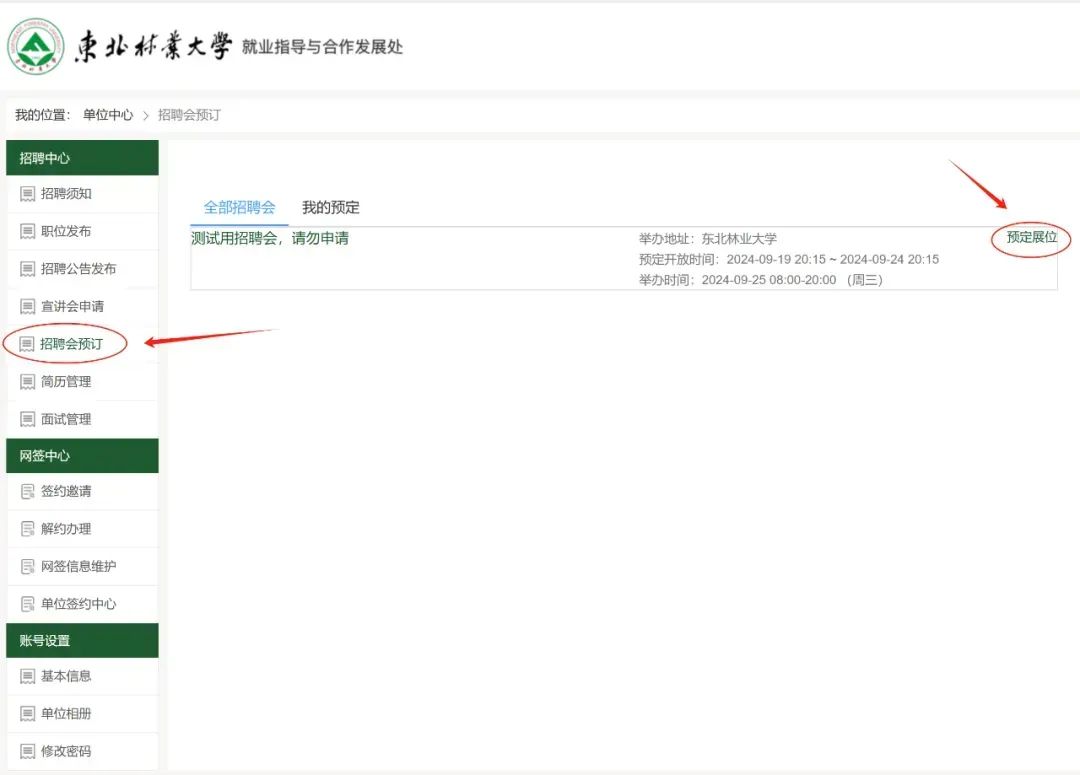Click the 单位相册 sidebar icon
1080x775 pixels.
(28, 714)
